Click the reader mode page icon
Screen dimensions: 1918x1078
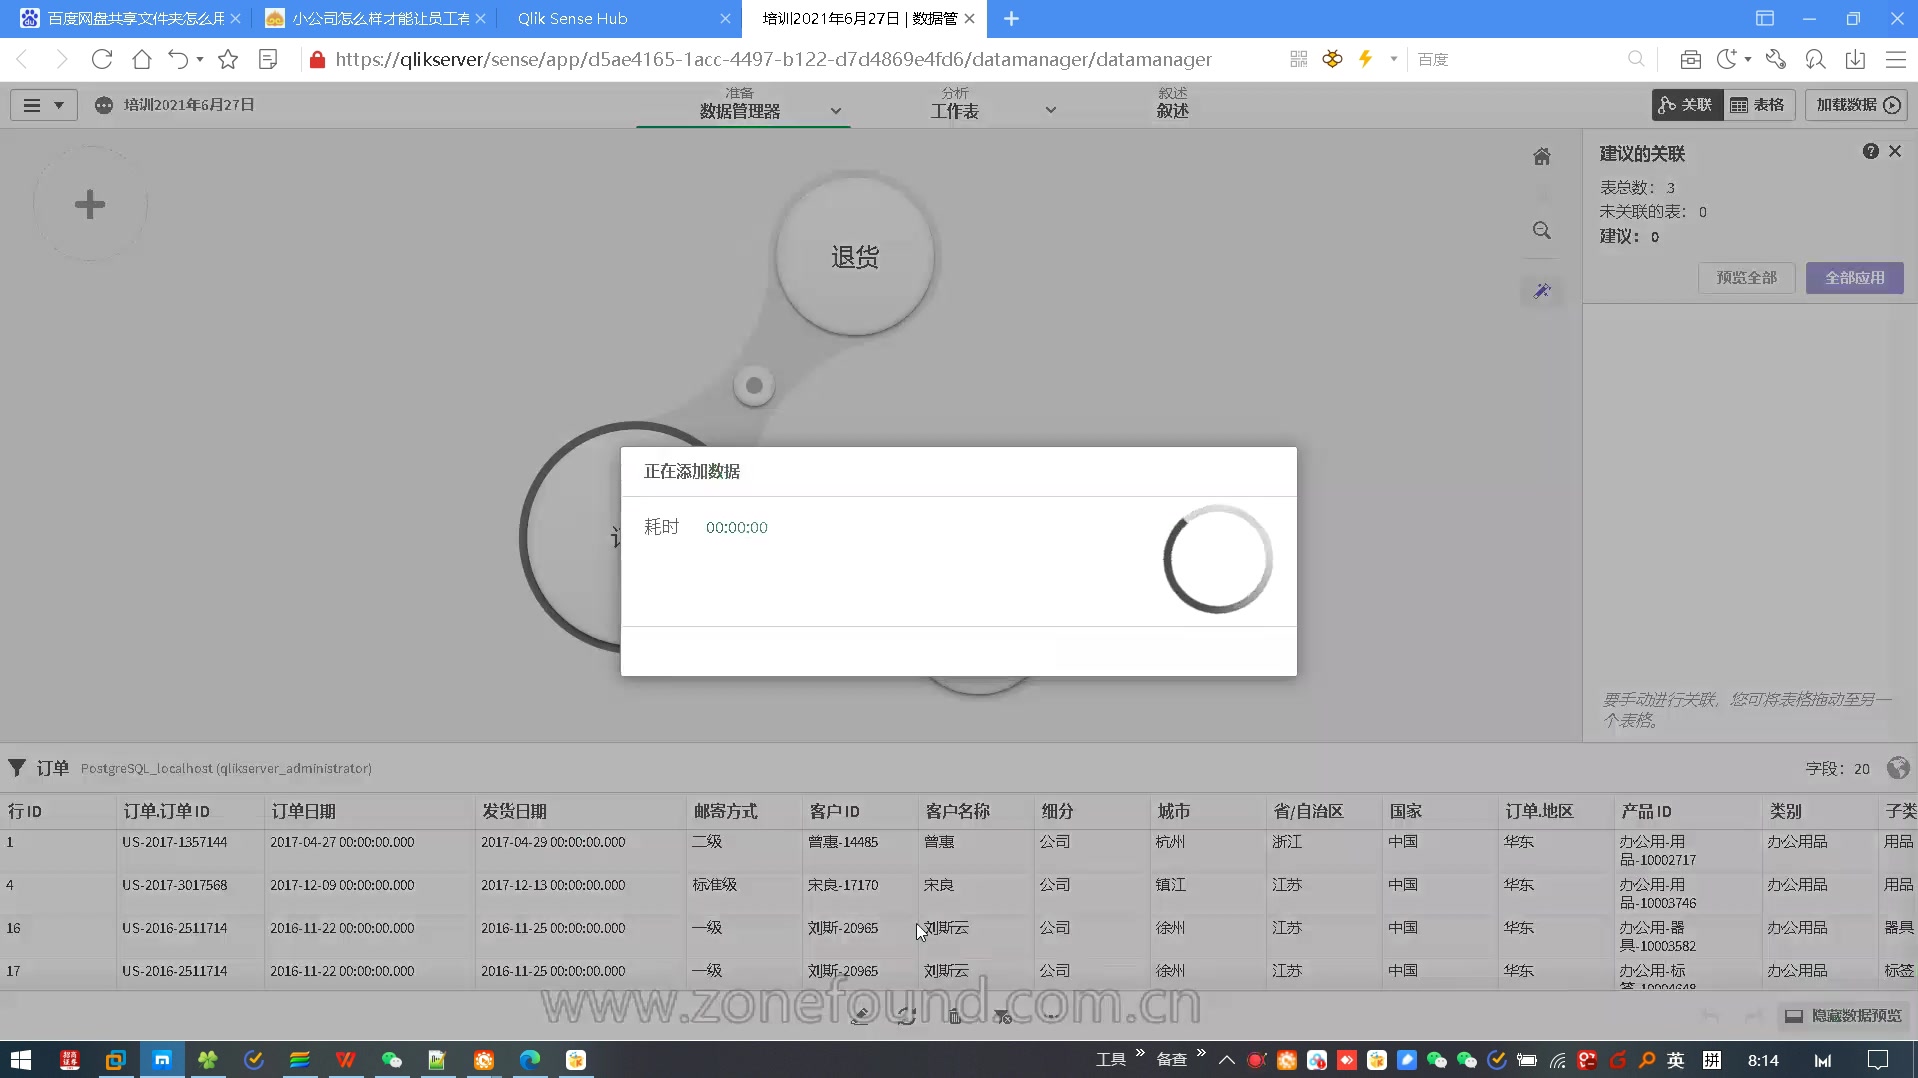point(268,59)
